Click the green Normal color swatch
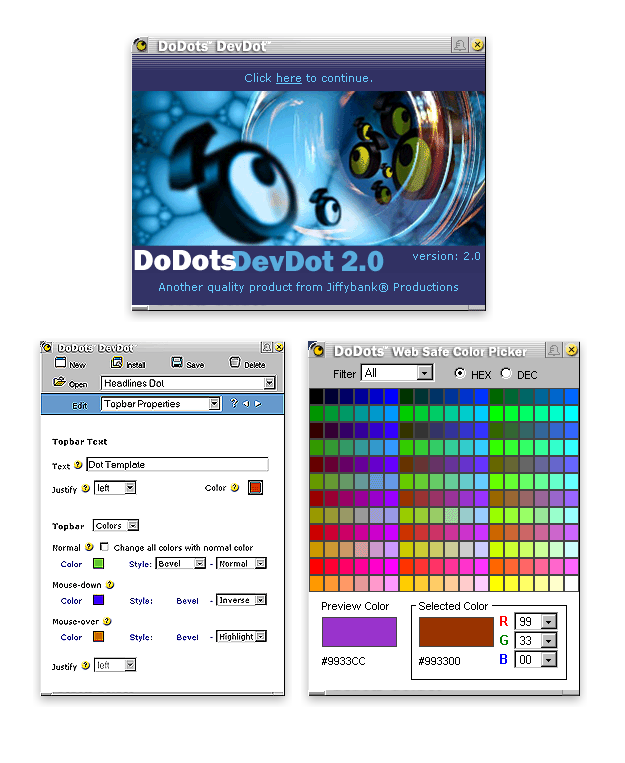 coord(98,563)
